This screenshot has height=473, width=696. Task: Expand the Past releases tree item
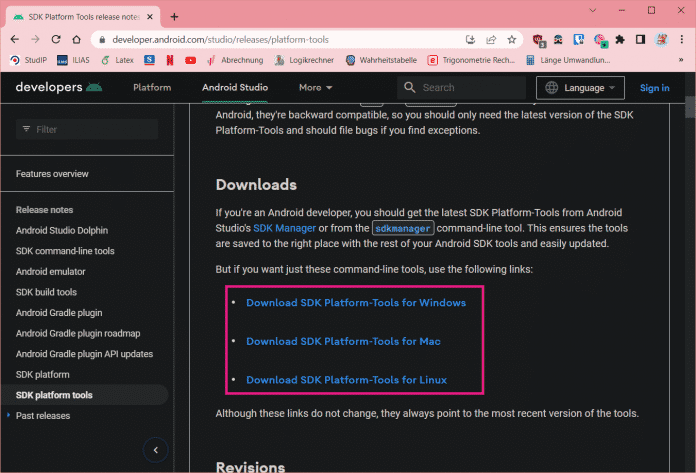[9, 414]
